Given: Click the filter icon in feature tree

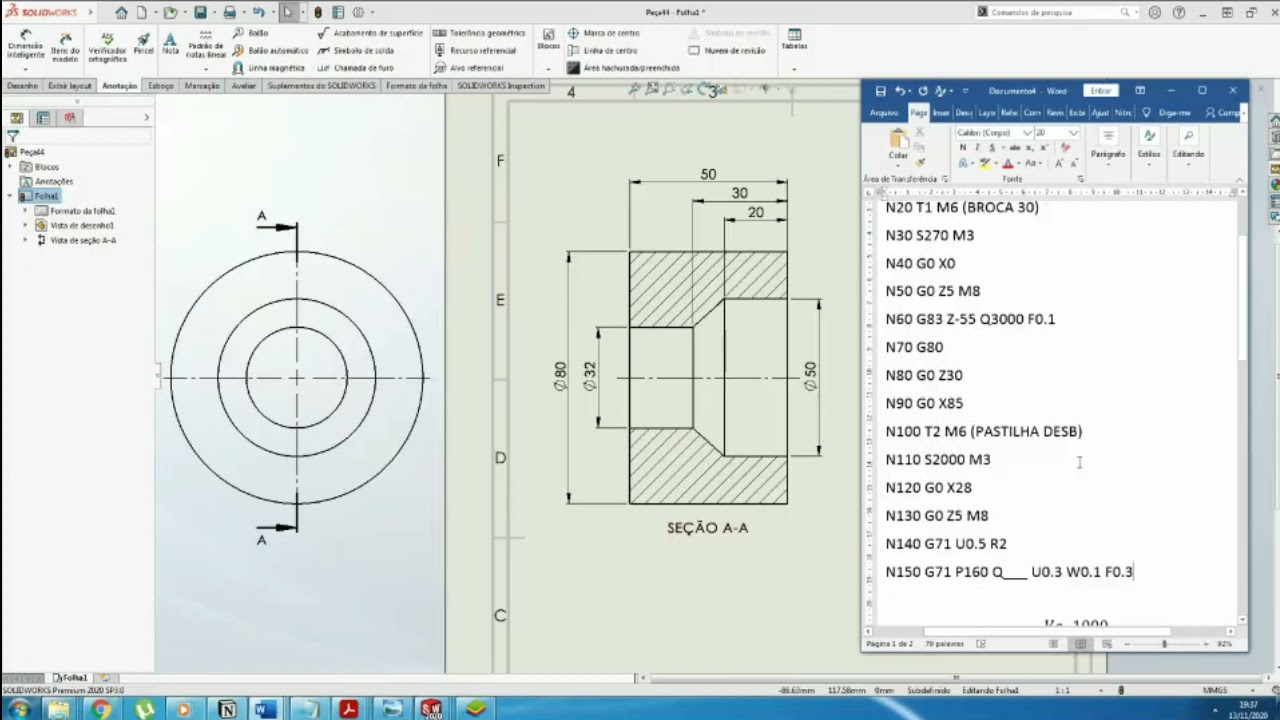Looking at the screenshot, I should [13, 136].
